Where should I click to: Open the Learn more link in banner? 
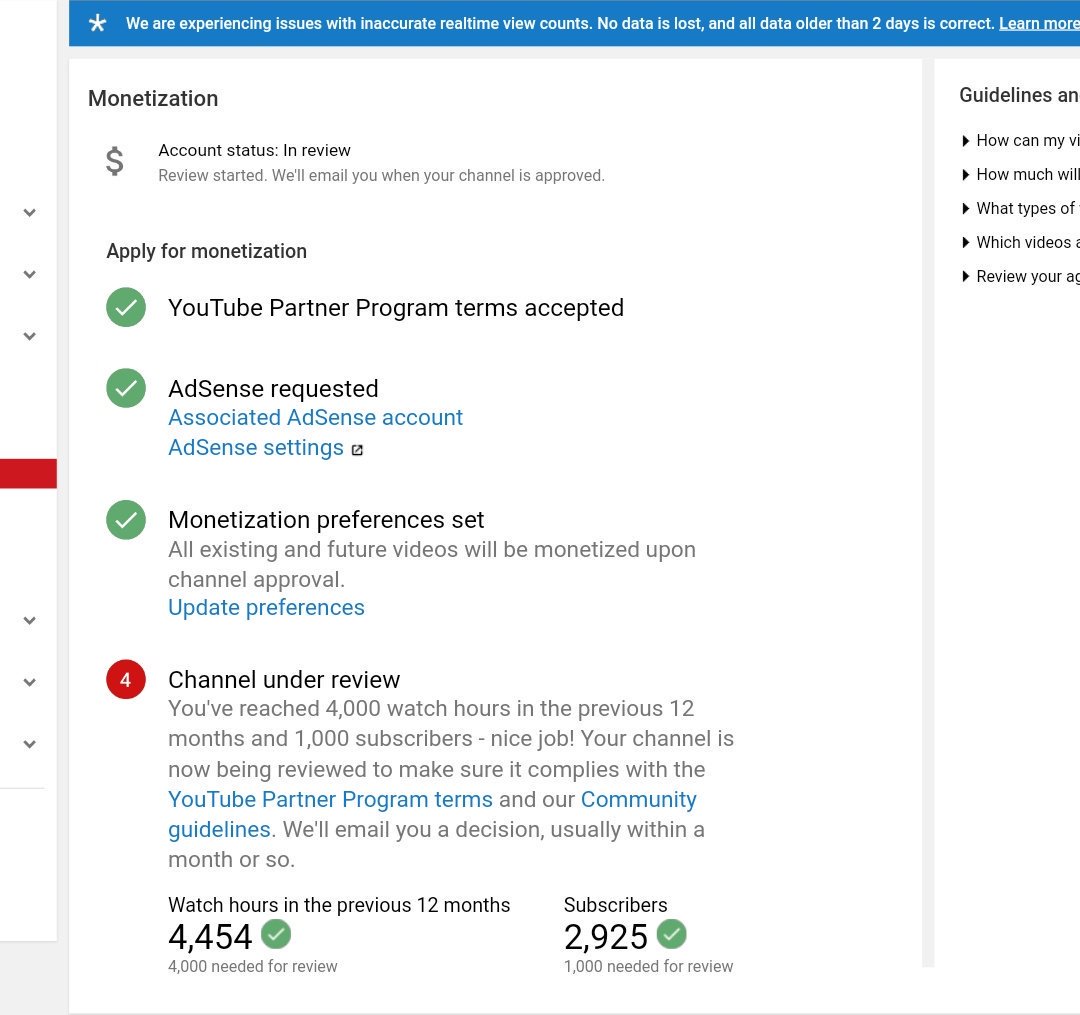1039,23
